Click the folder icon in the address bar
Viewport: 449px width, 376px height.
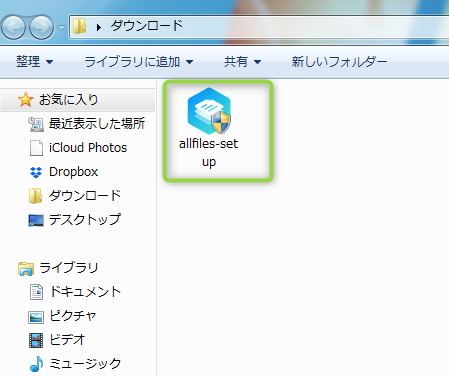[80, 26]
